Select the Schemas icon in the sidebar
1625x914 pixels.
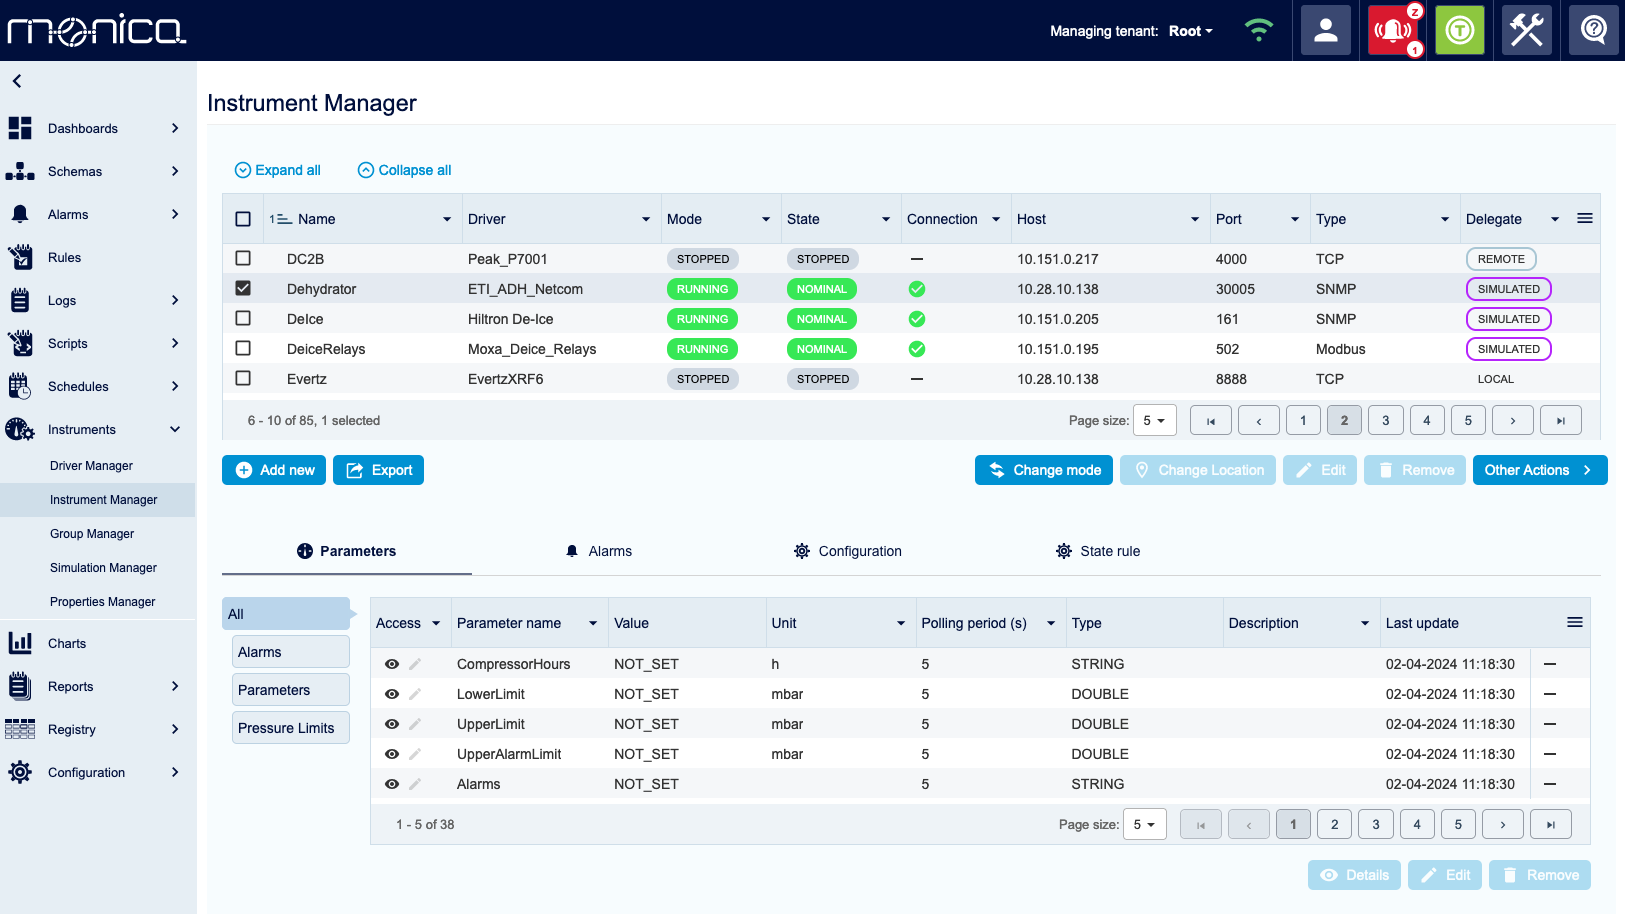(21, 171)
